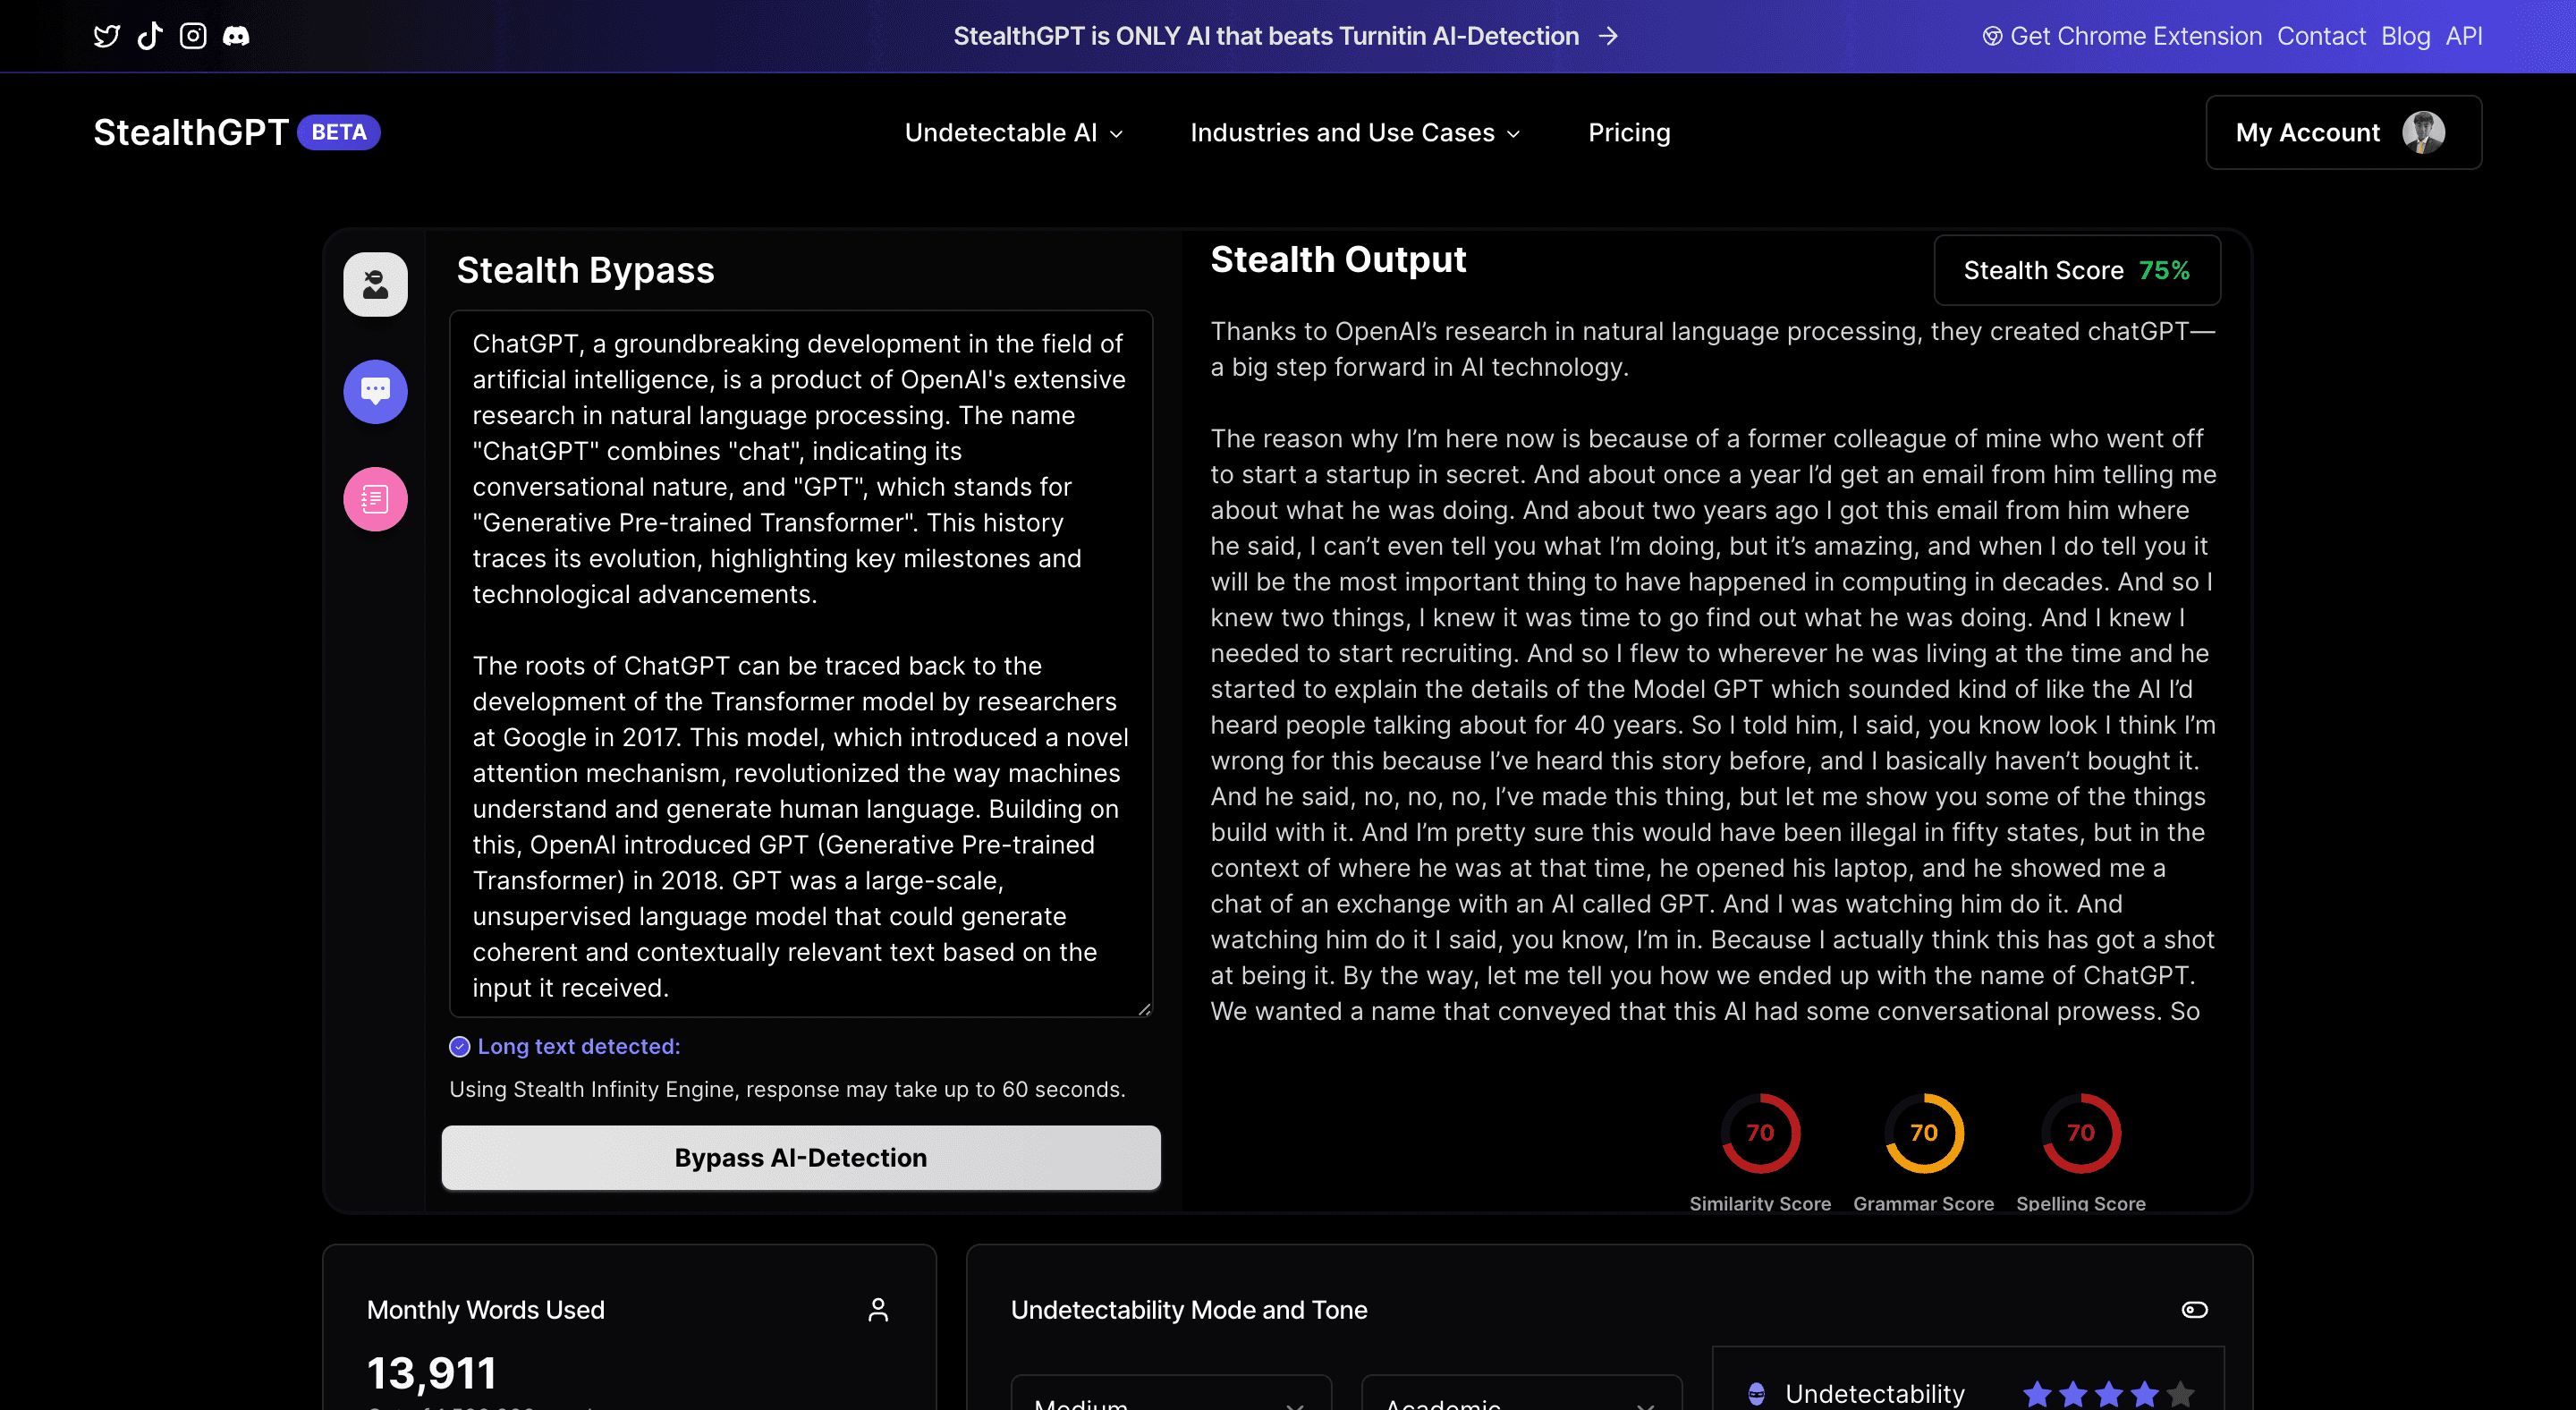Open the Discord social icon
This screenshot has width=2576, height=1410.
click(236, 36)
